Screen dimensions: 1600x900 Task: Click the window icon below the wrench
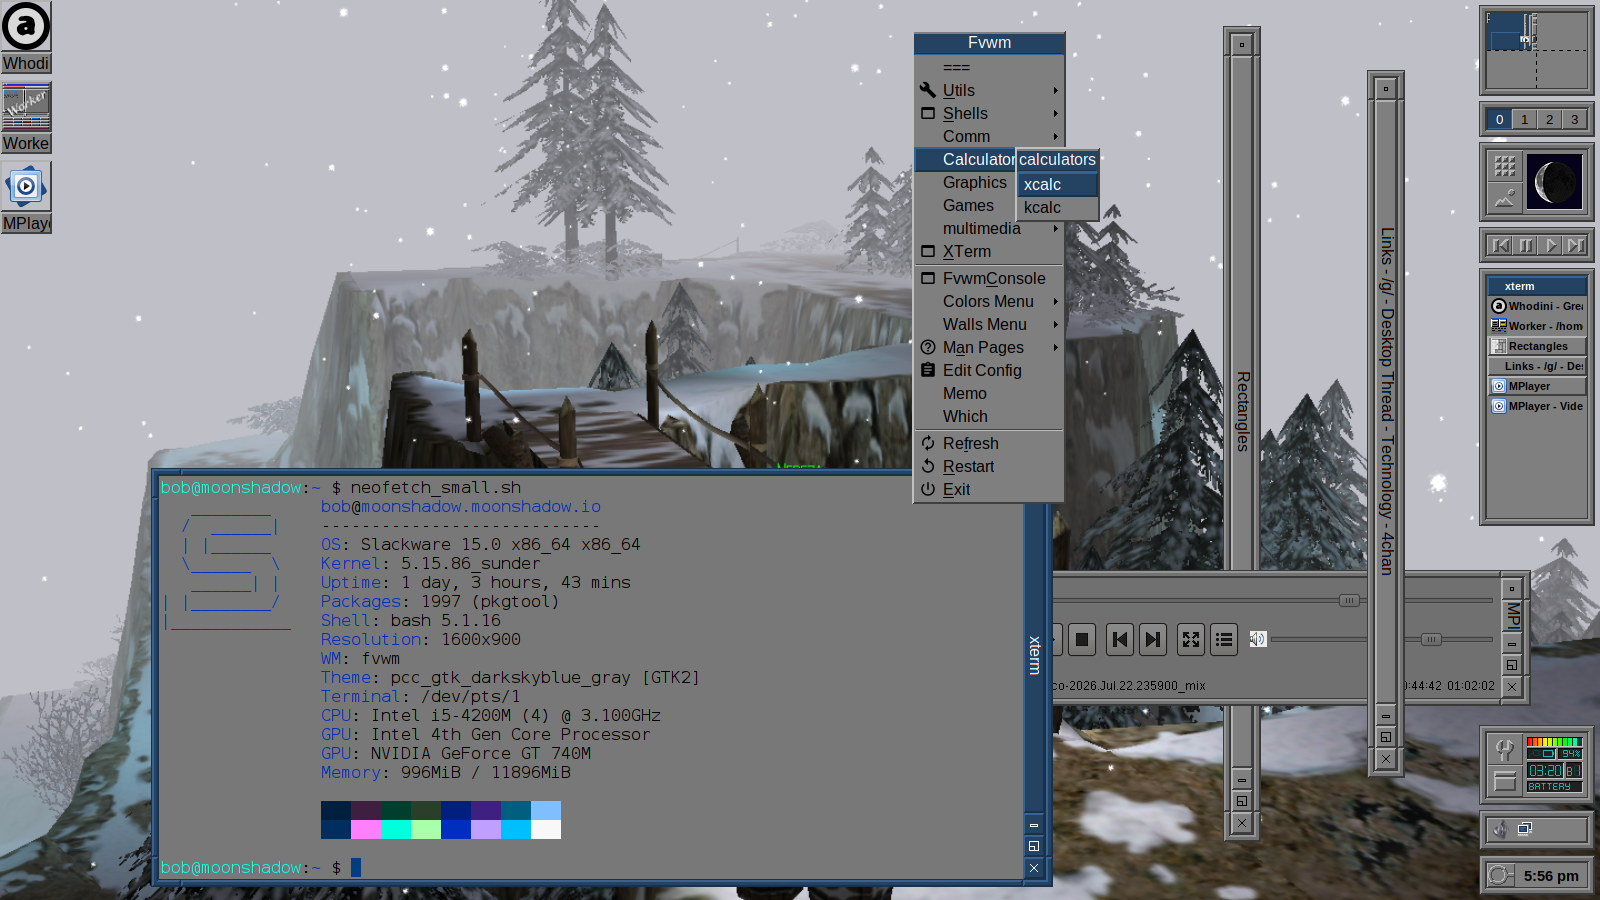(1505, 781)
